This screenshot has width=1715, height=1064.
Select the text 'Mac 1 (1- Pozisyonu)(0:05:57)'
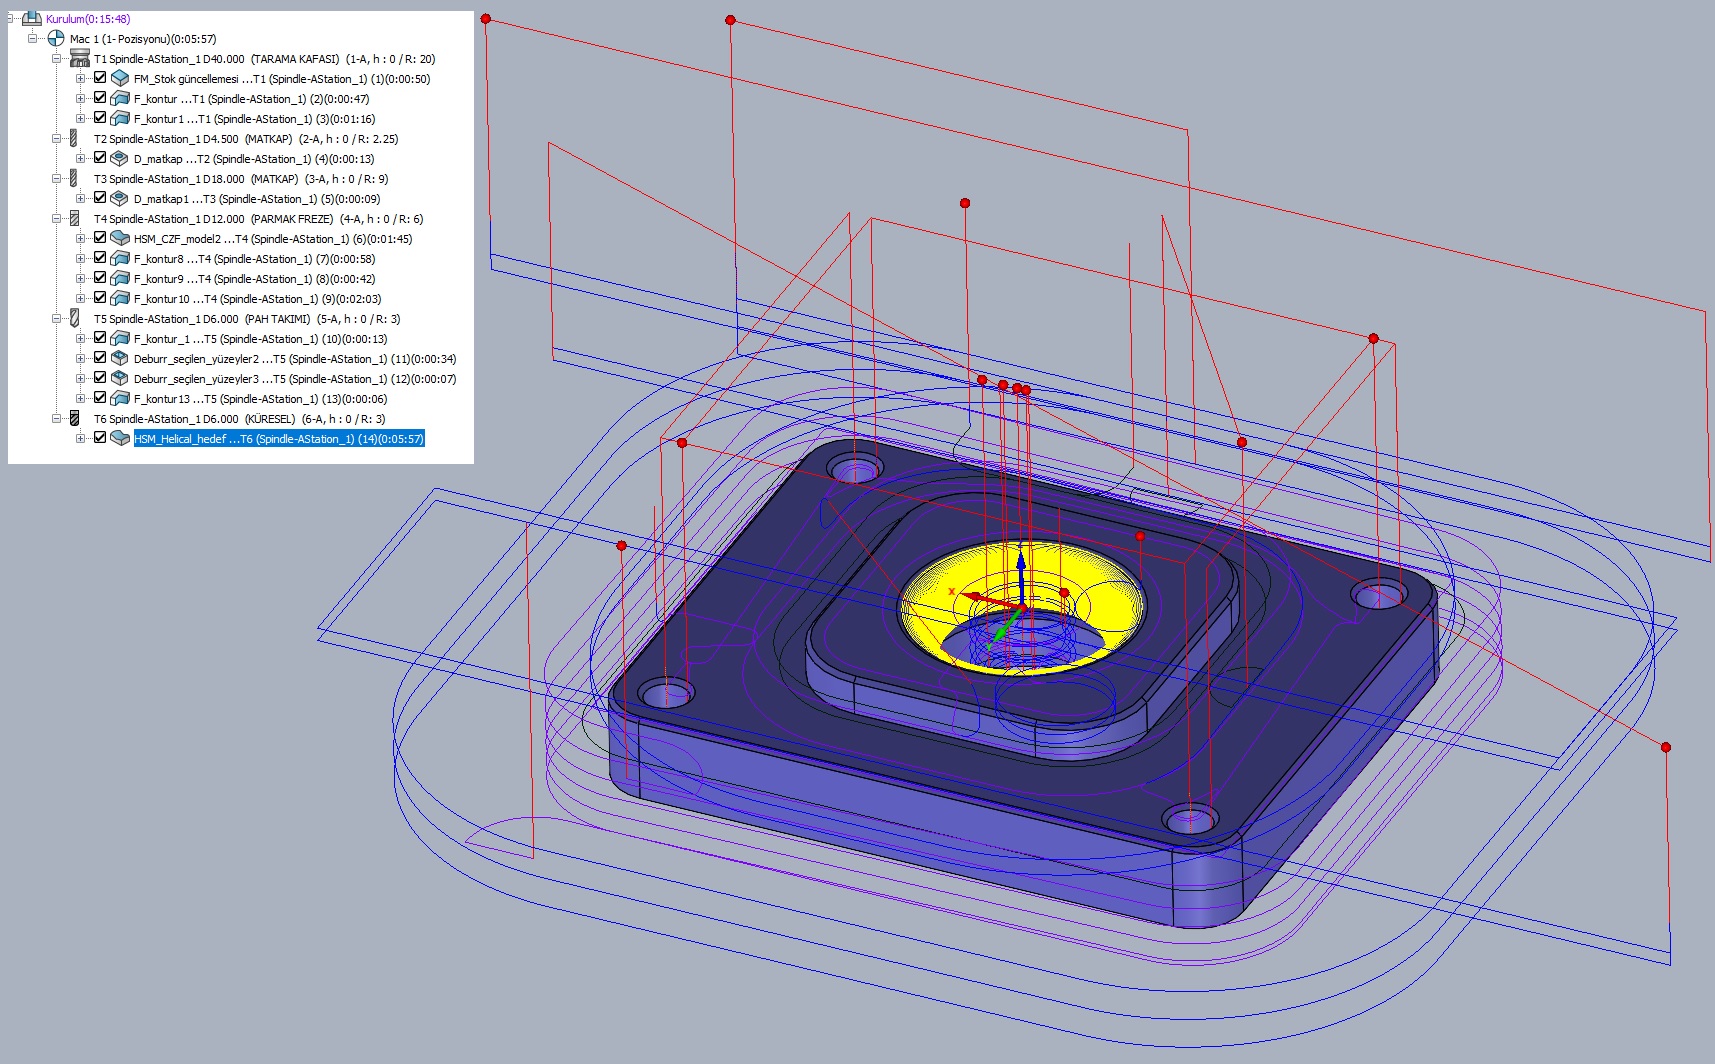pos(143,39)
